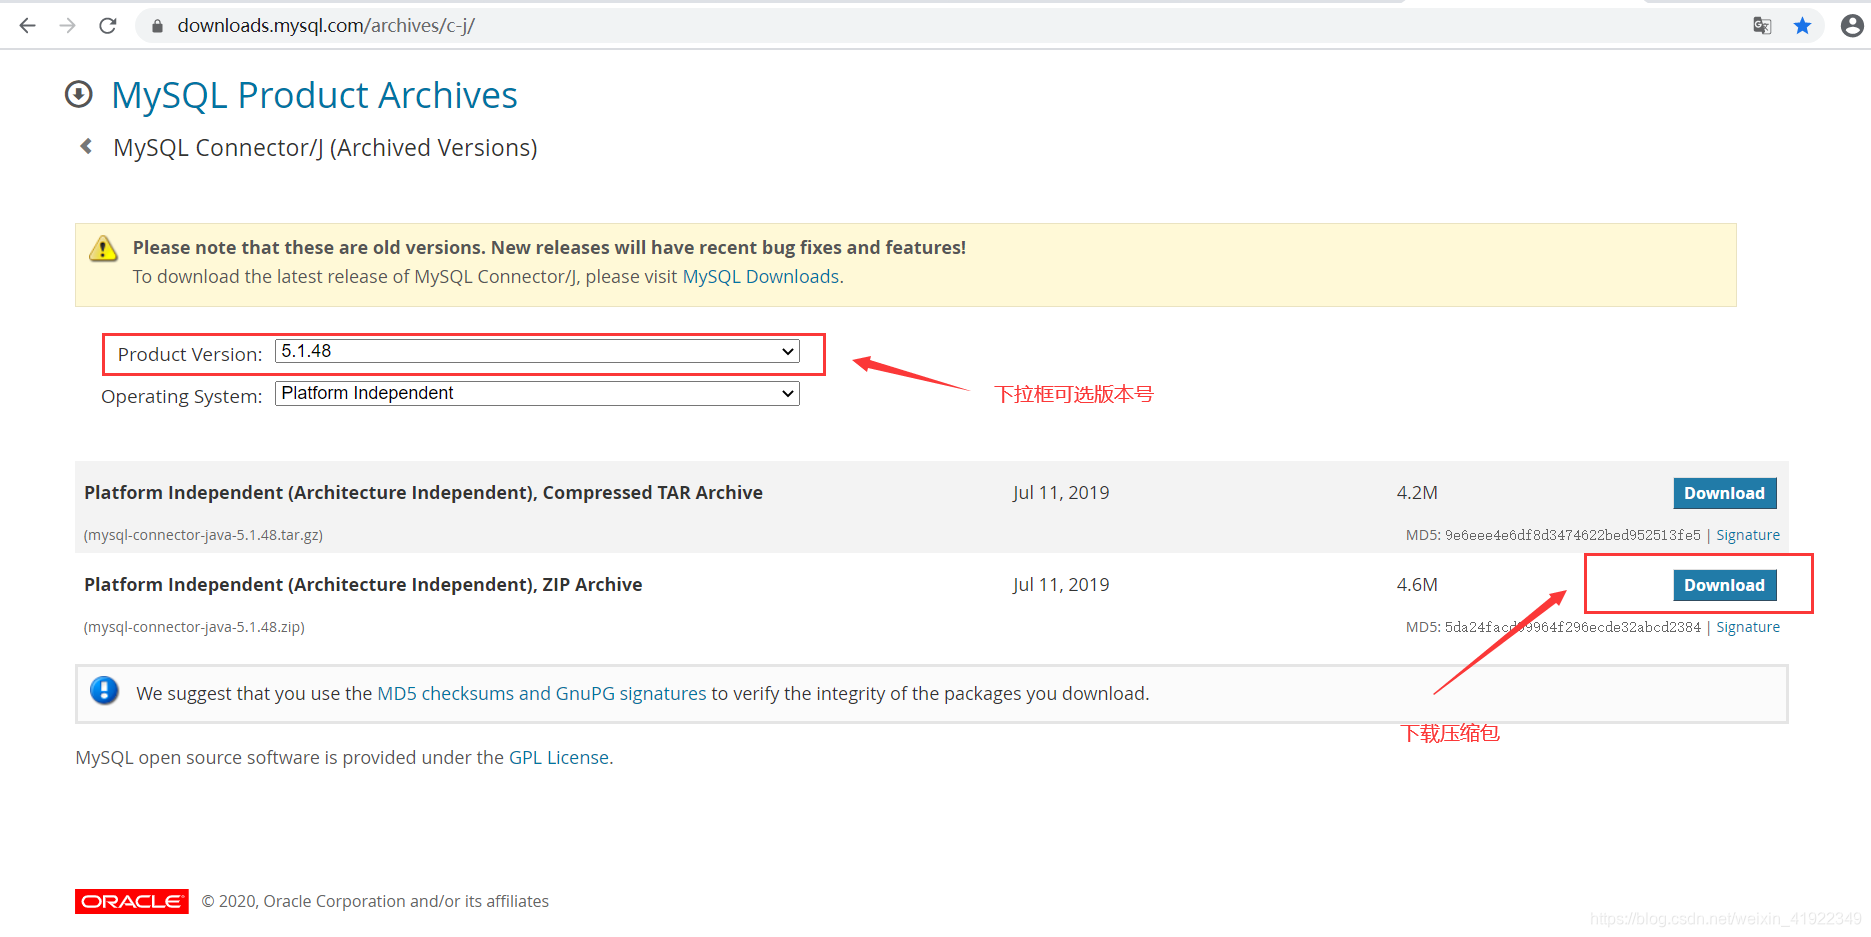Open the browser profile avatar icon
Screen dimensions: 1871x937
tap(1852, 26)
